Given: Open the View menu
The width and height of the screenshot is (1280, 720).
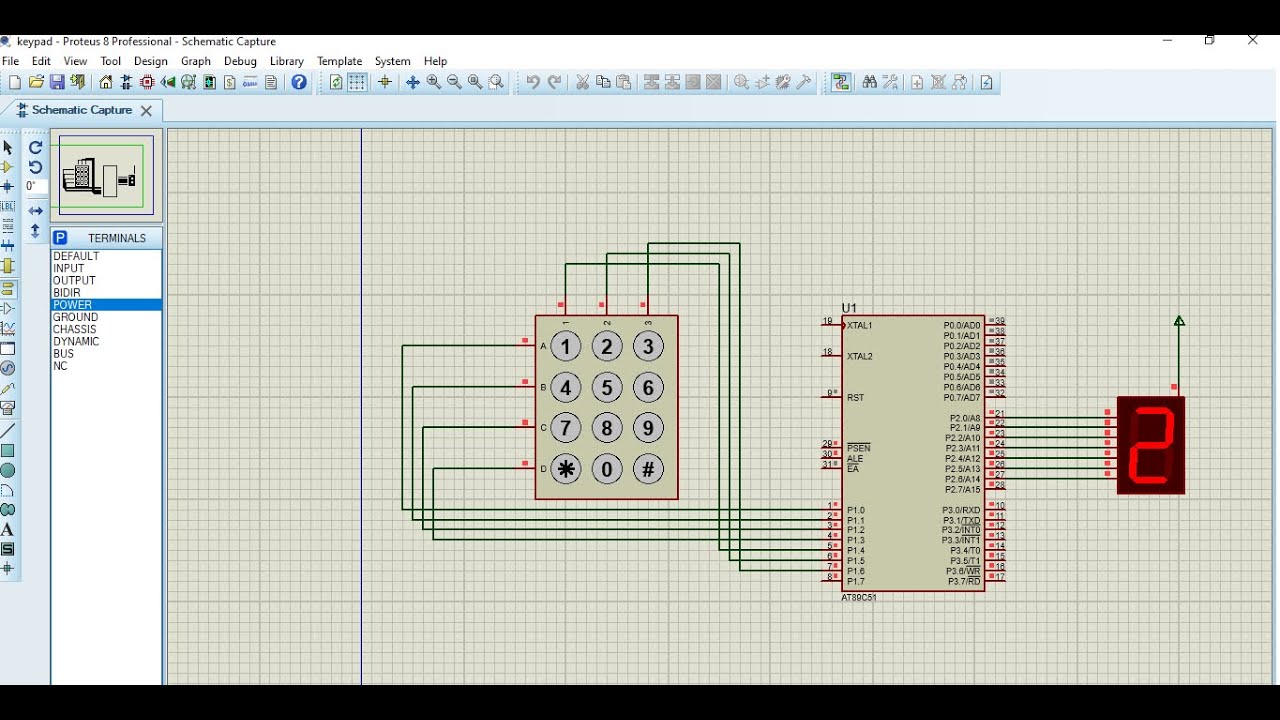Looking at the screenshot, I should [x=75, y=61].
